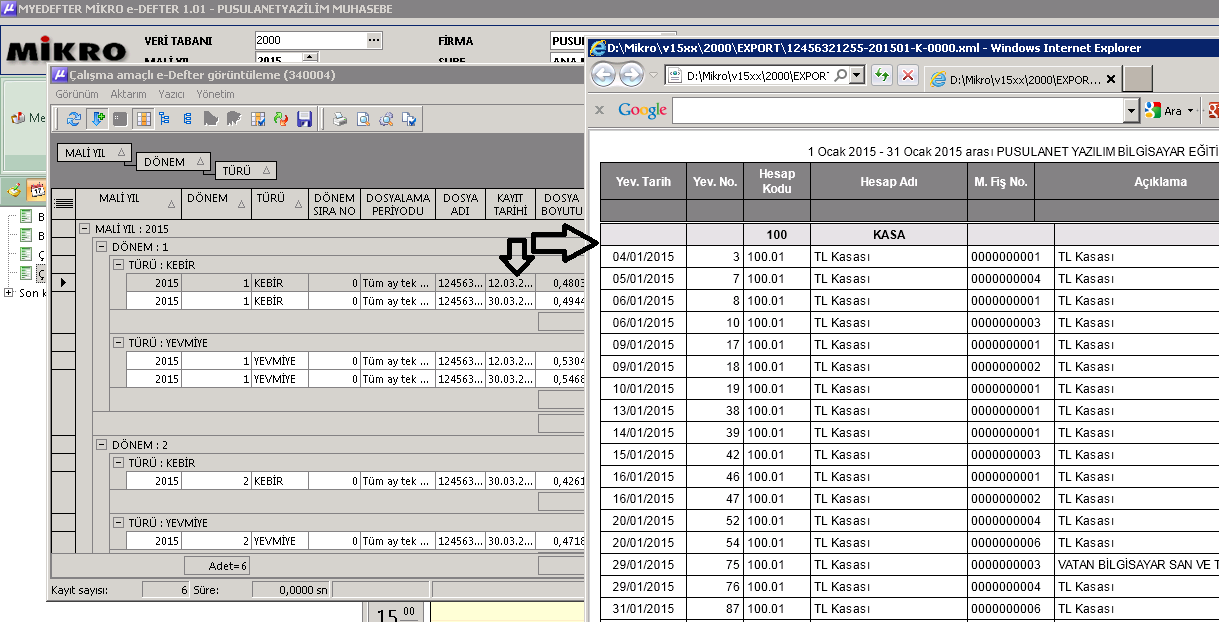
Task: Click the Google logo in the toolbar
Action: tap(642, 110)
